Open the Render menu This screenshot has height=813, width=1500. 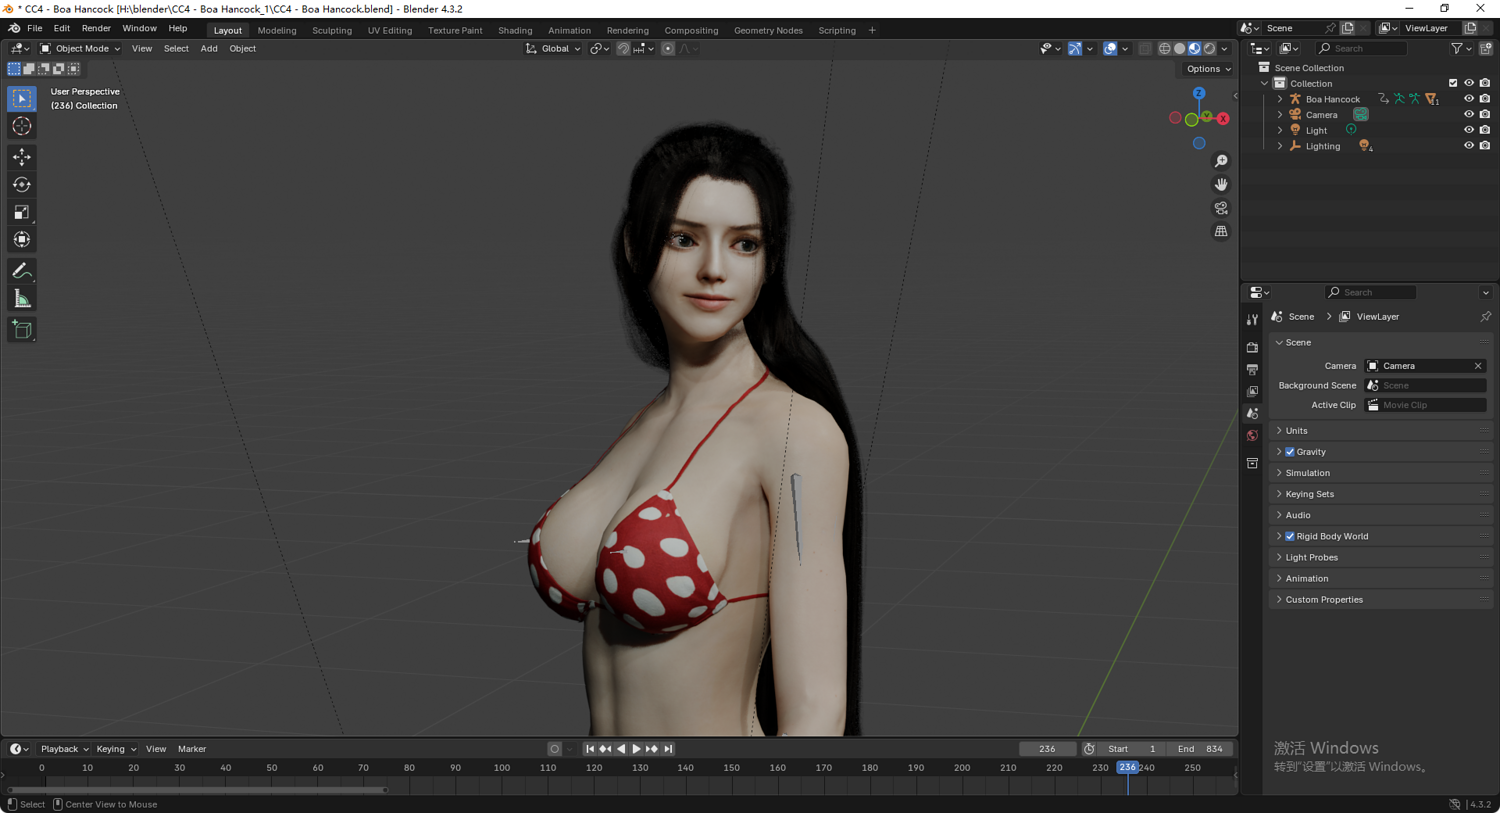(x=96, y=29)
